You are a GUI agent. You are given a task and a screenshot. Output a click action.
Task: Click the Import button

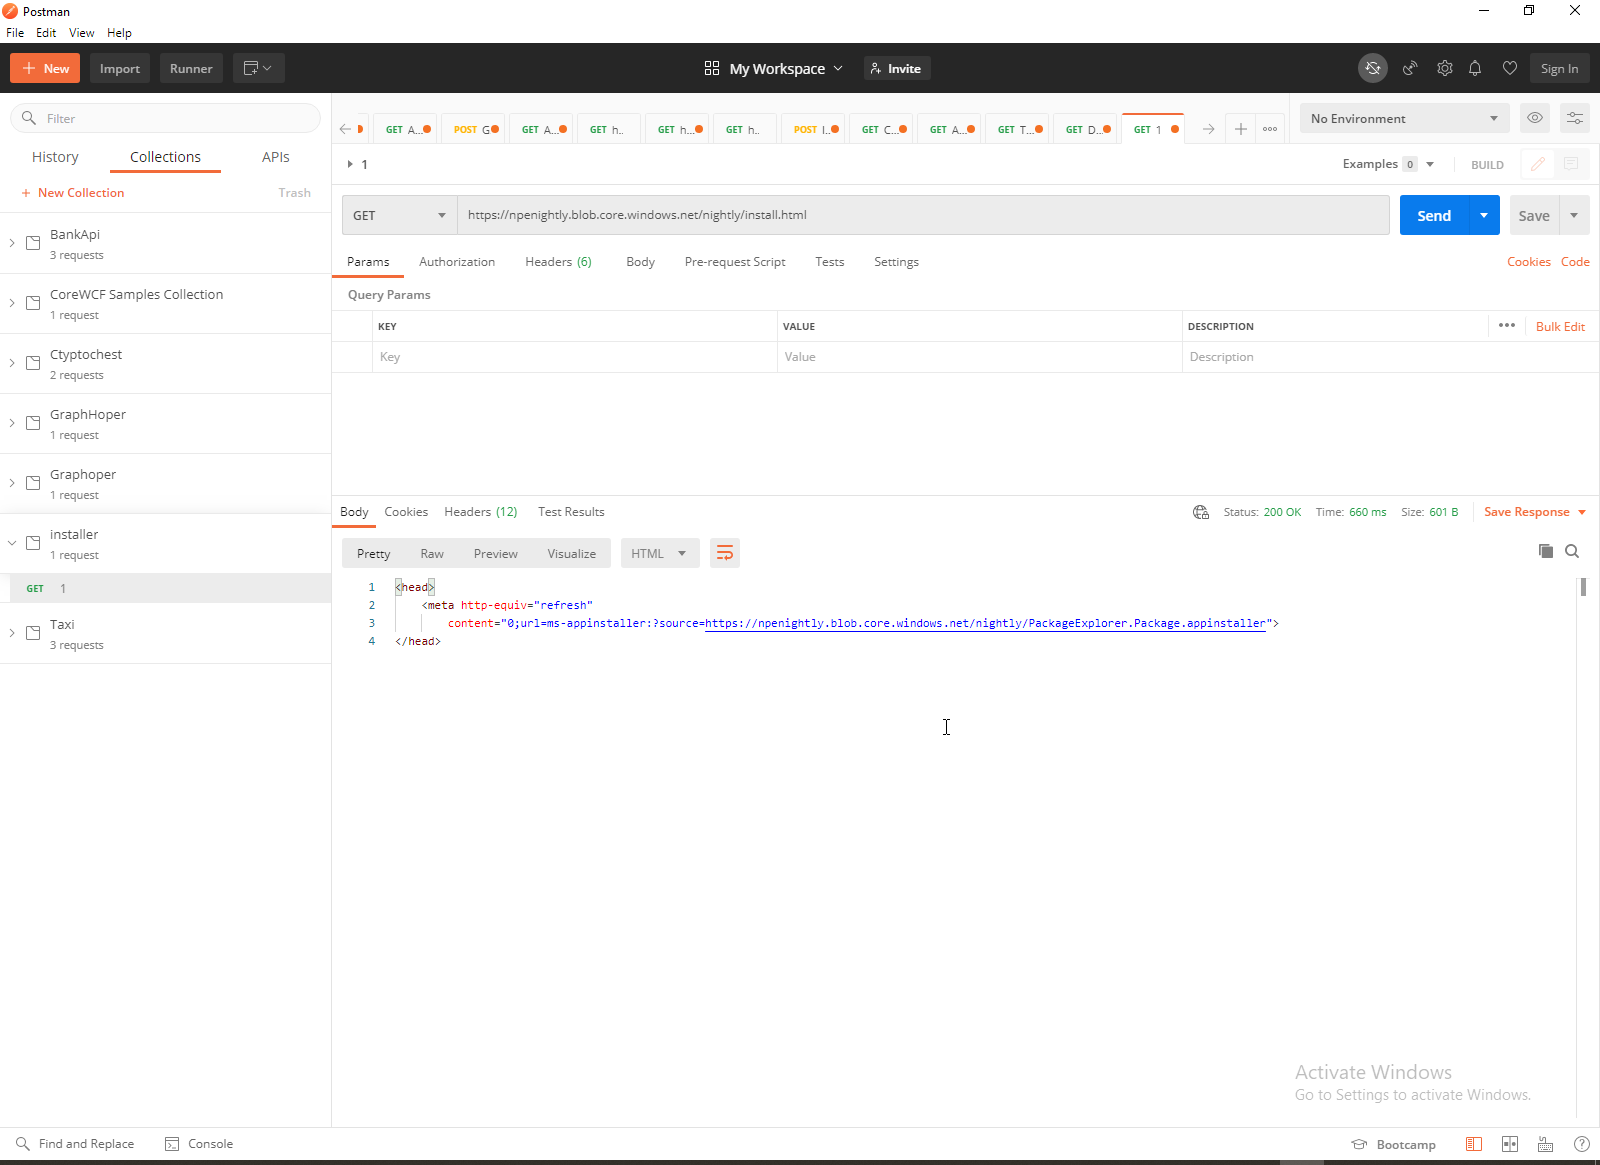[120, 68]
